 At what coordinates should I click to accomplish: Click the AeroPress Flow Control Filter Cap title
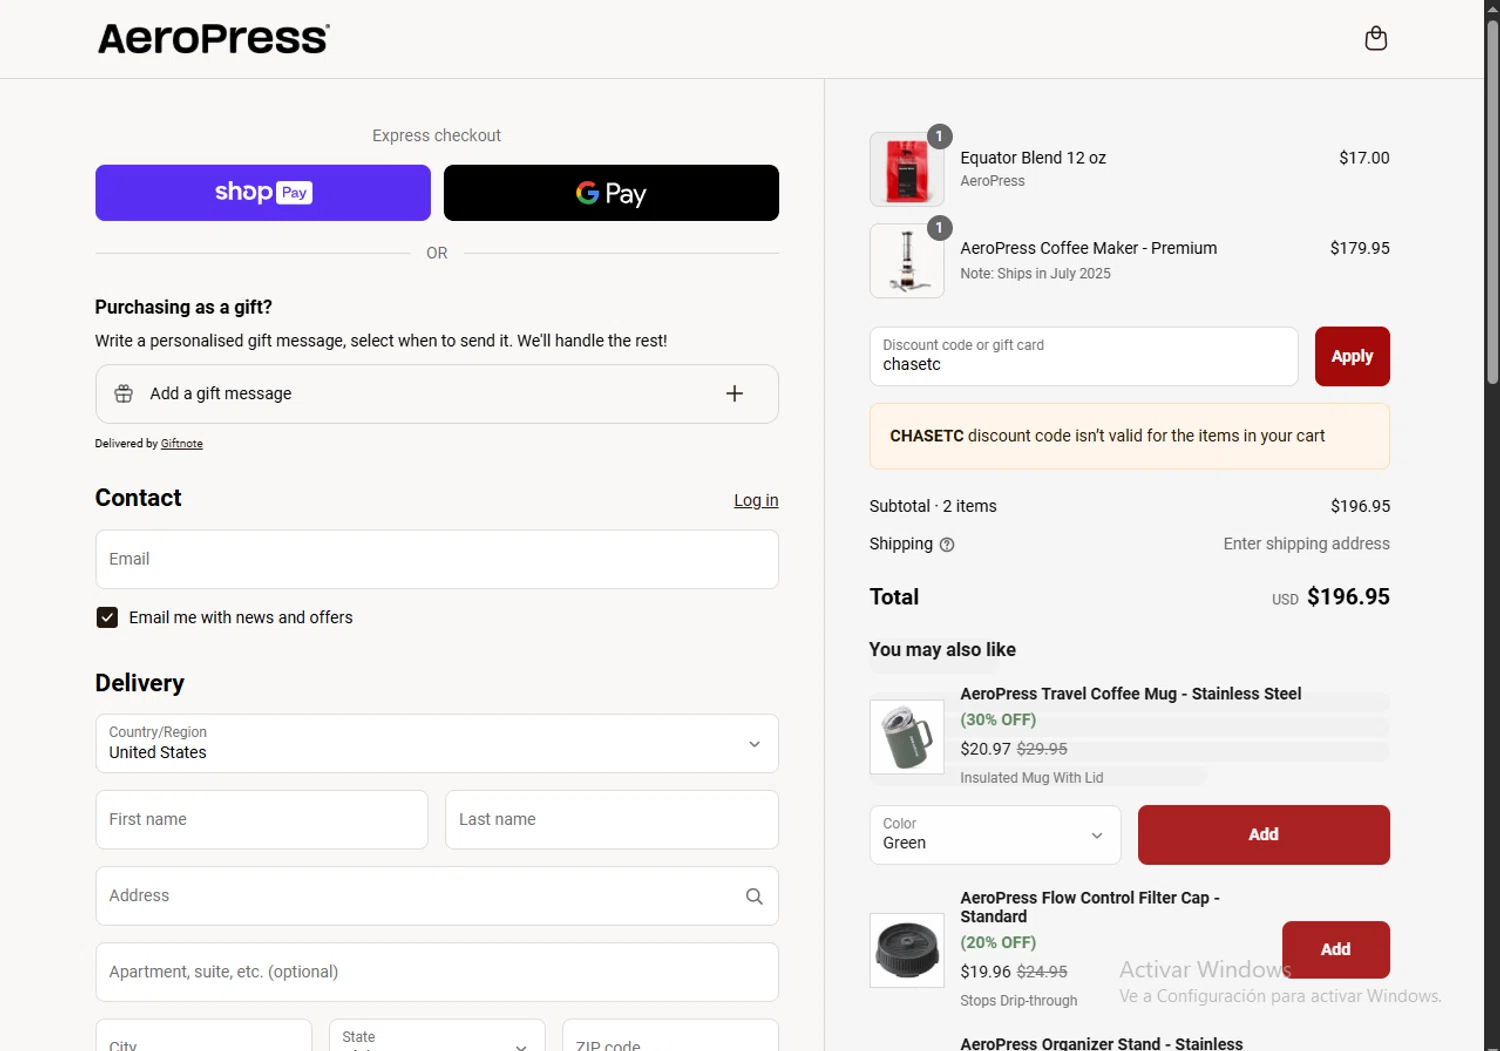click(x=1090, y=907)
